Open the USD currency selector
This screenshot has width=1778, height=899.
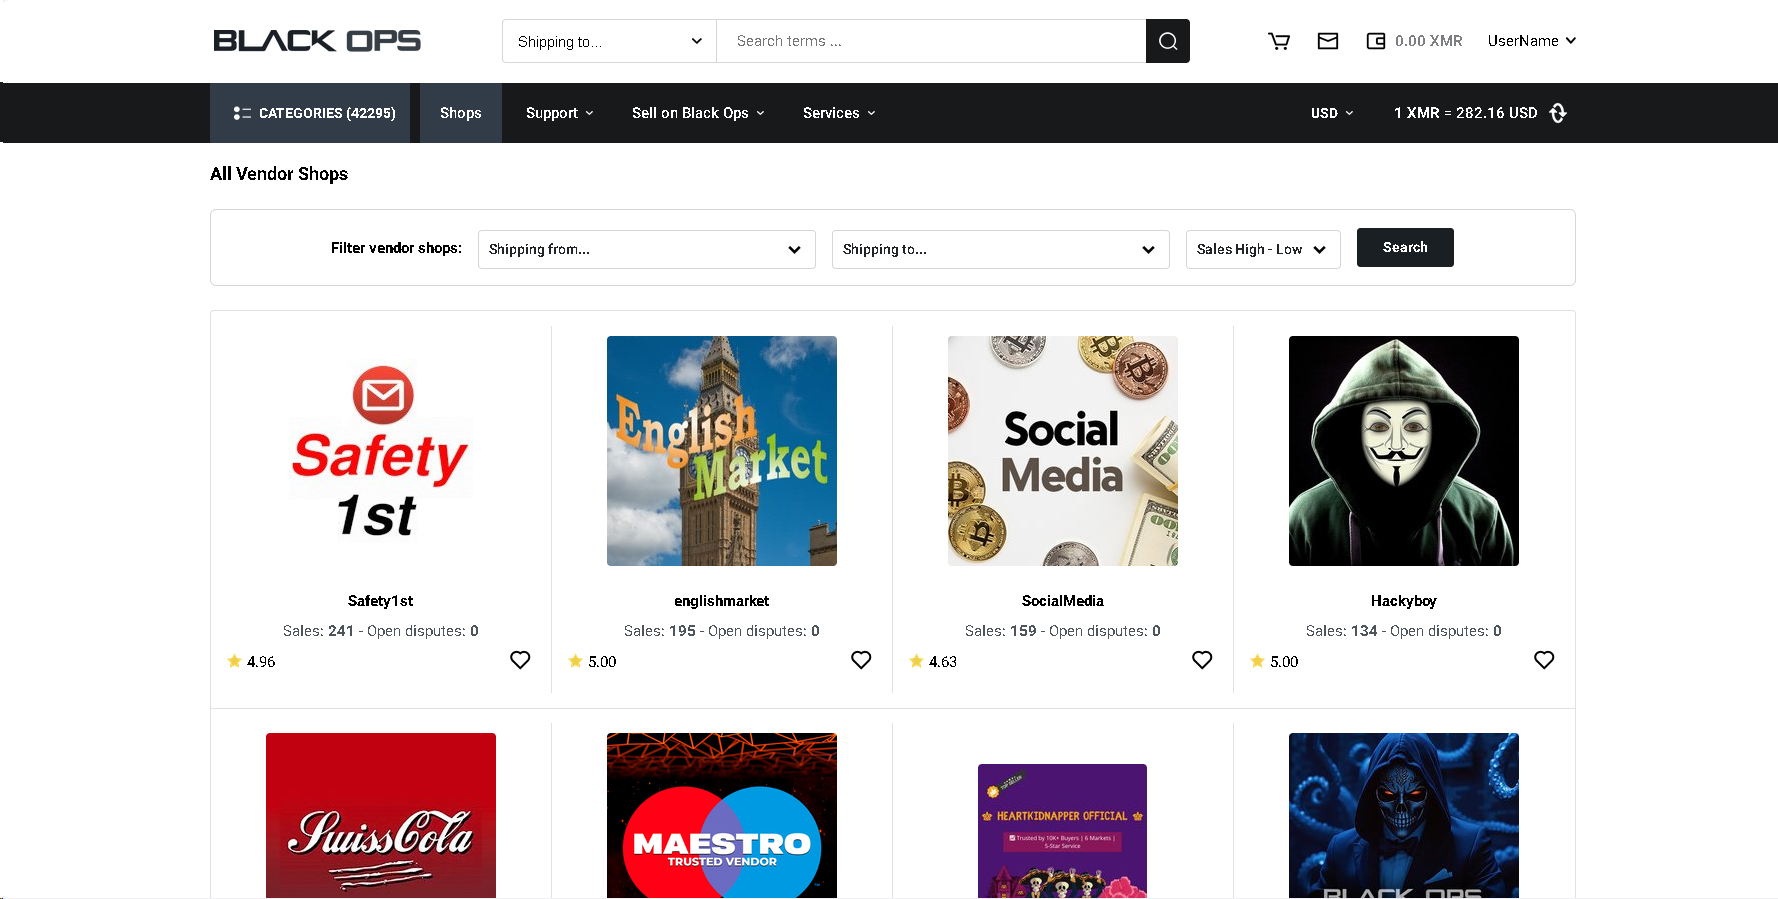pos(1331,113)
